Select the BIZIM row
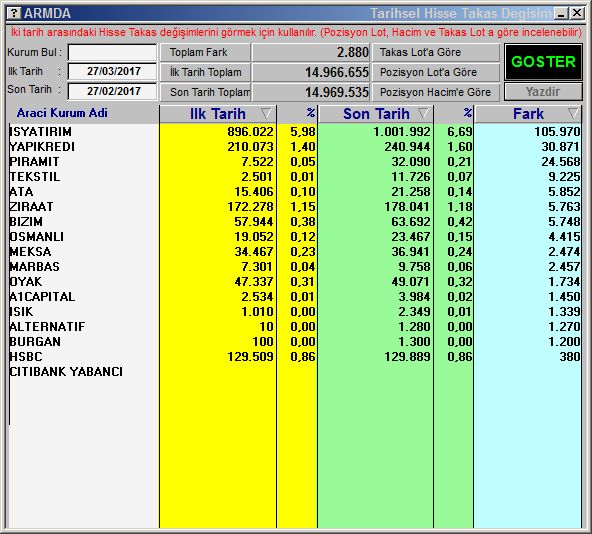Viewport: 592px width, 534px height. (x=295, y=222)
